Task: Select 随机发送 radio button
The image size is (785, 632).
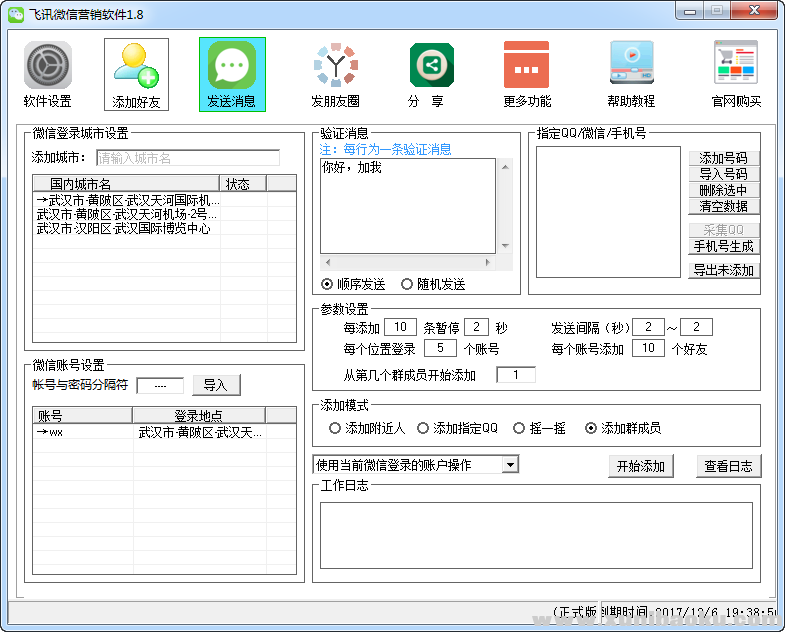Action: (407, 284)
